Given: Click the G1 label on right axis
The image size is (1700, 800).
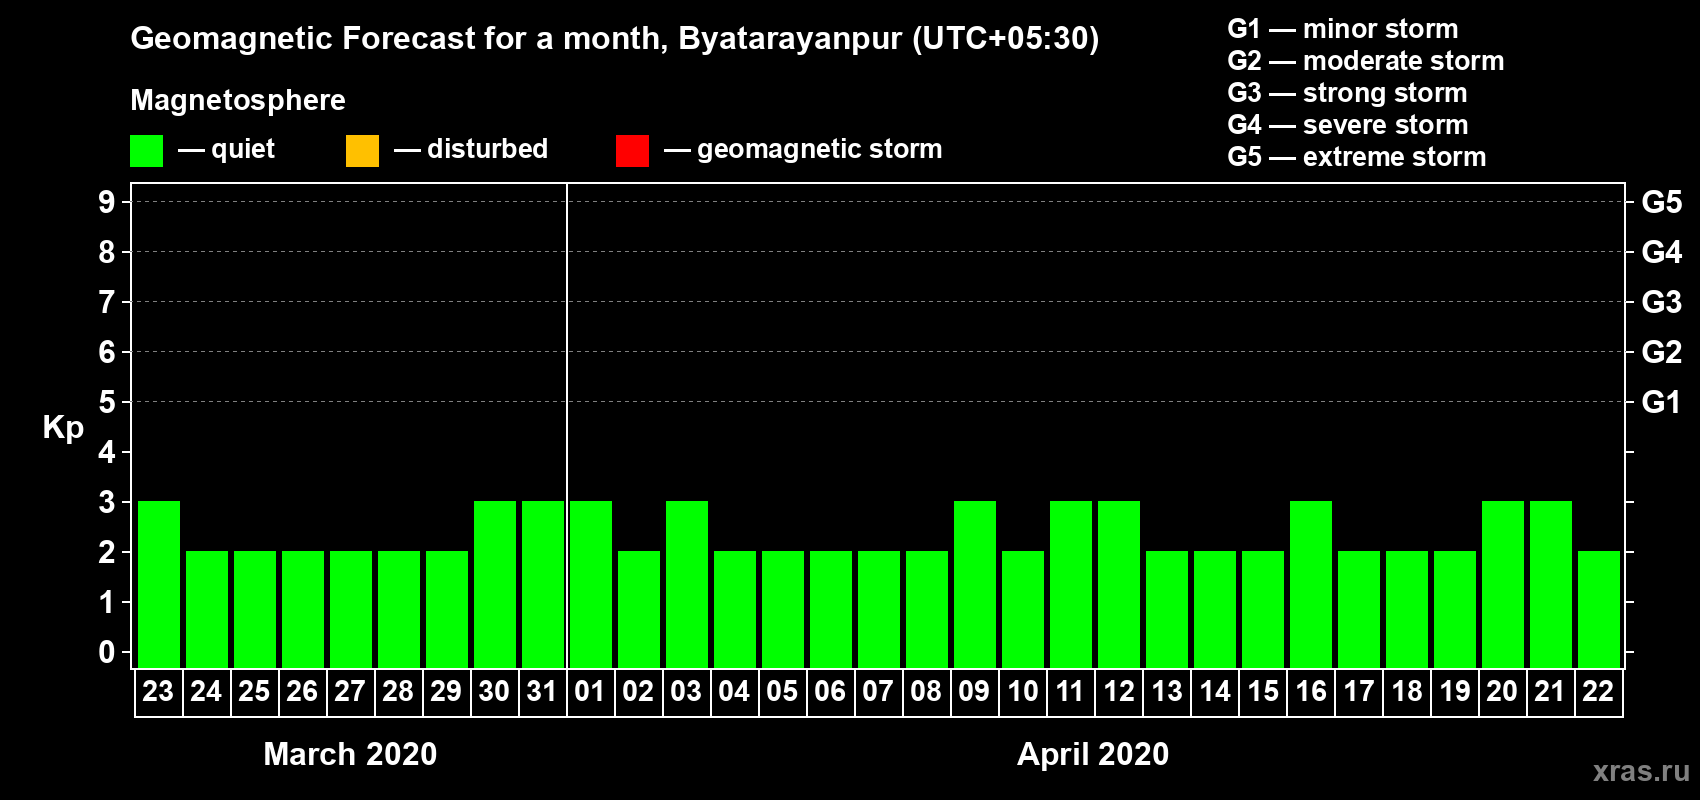Looking at the screenshot, I should click(1662, 402).
